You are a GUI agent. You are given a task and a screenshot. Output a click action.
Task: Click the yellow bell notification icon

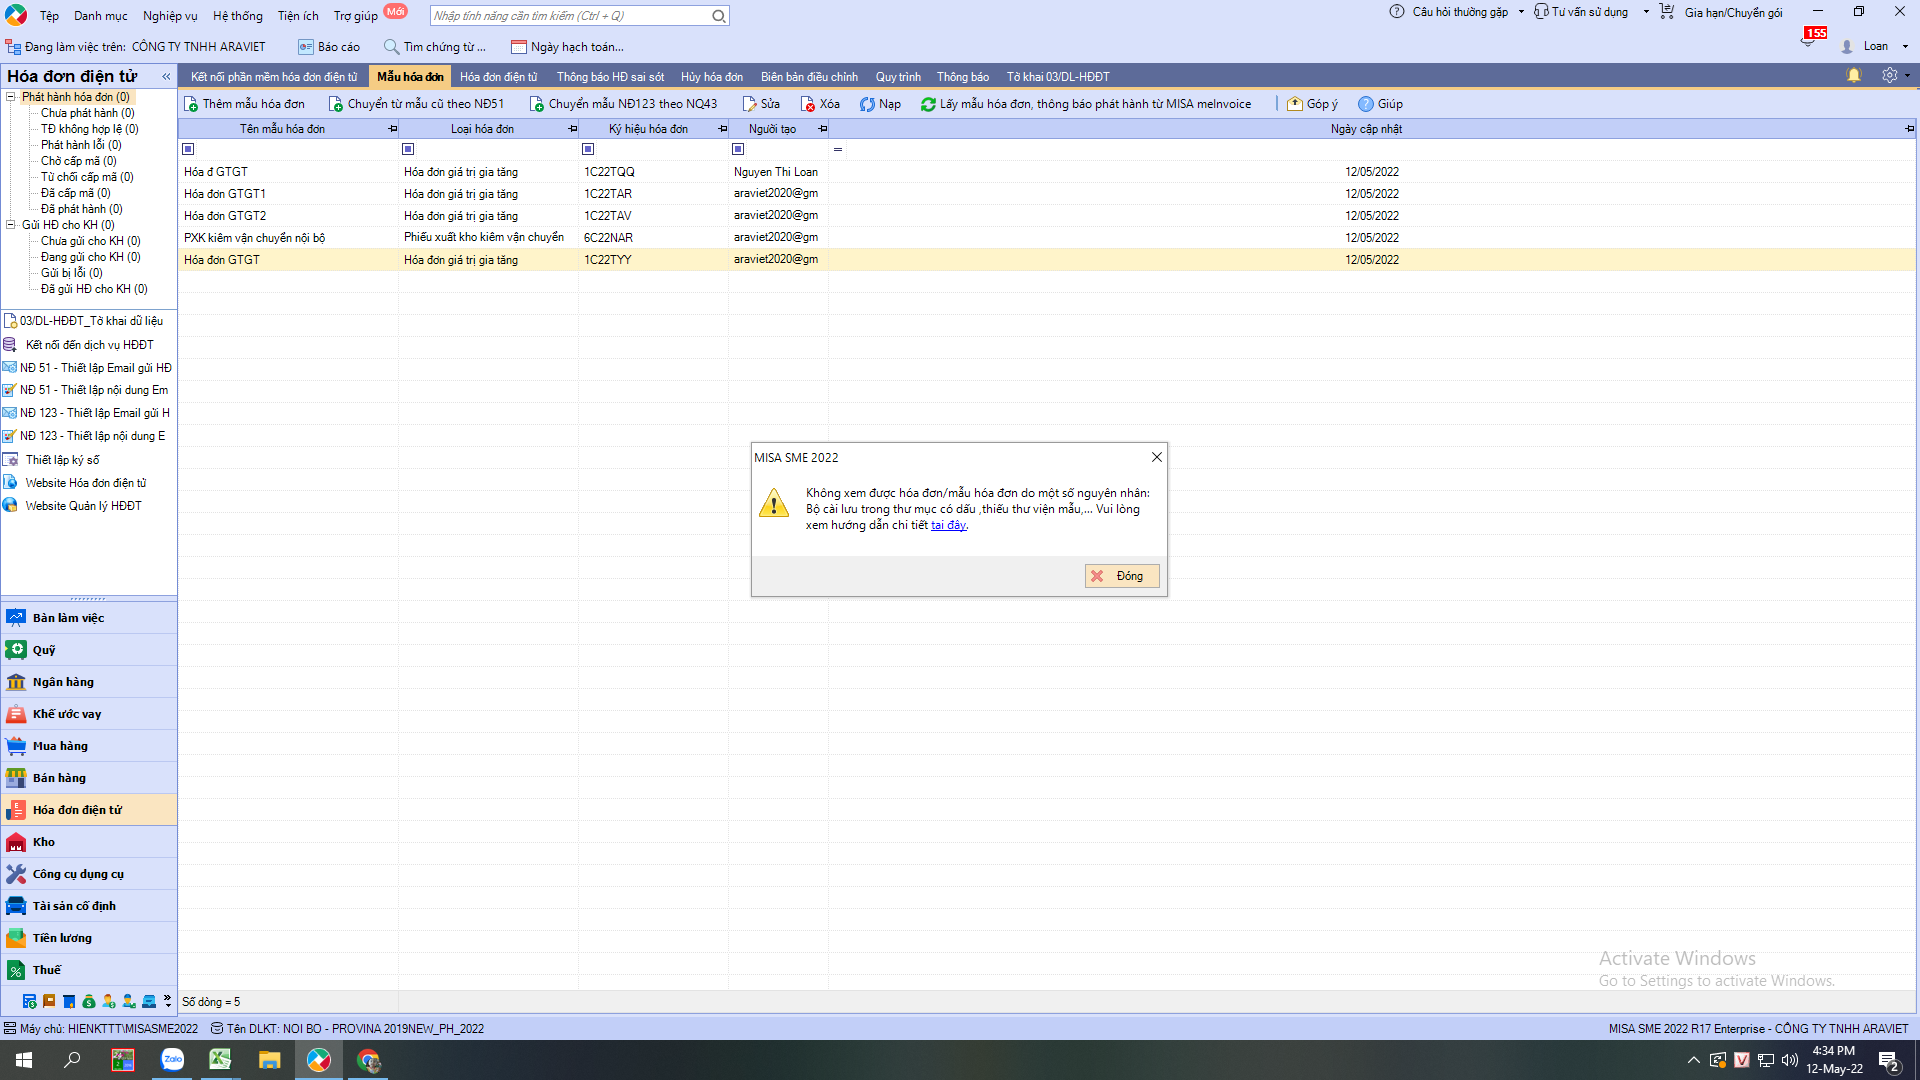[x=1853, y=76]
